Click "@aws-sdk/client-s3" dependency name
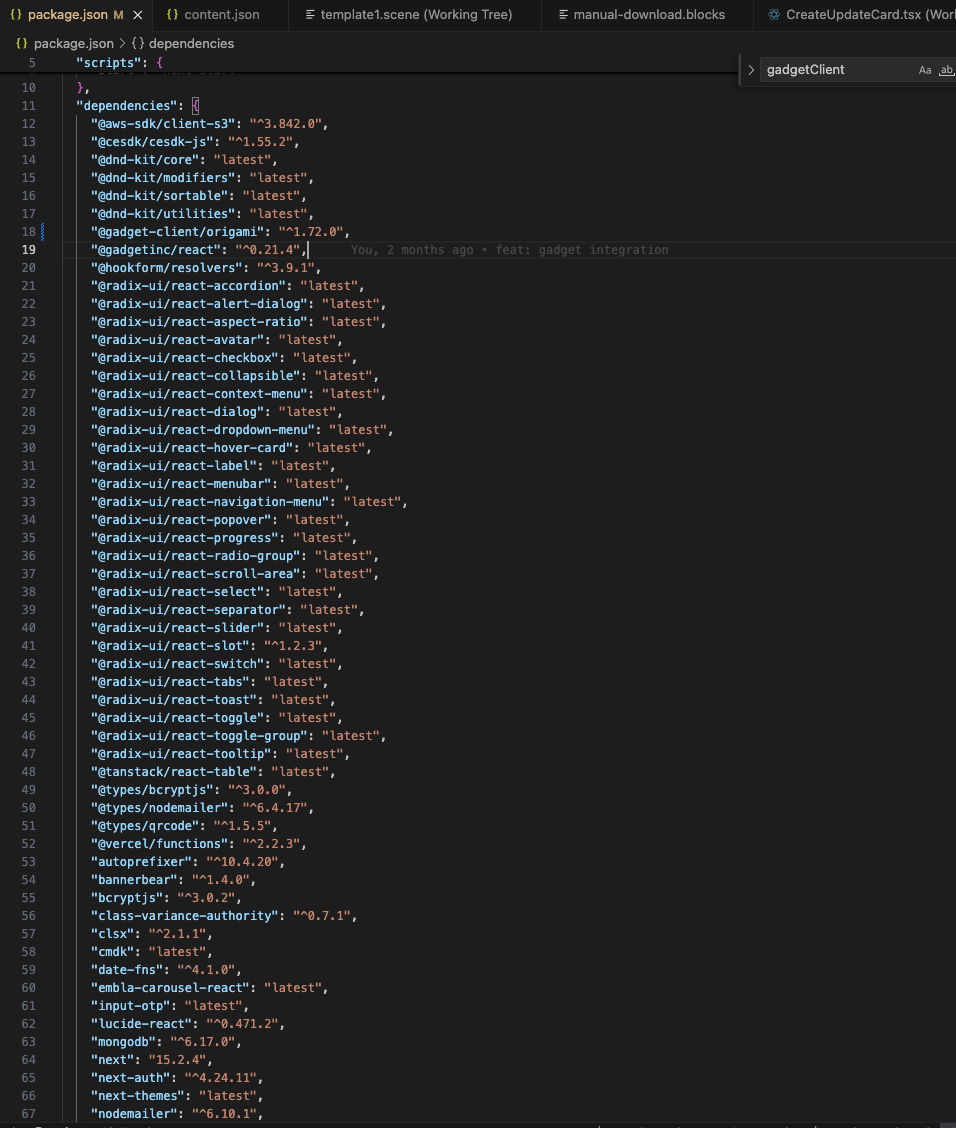This screenshot has width=956, height=1128. (163, 124)
